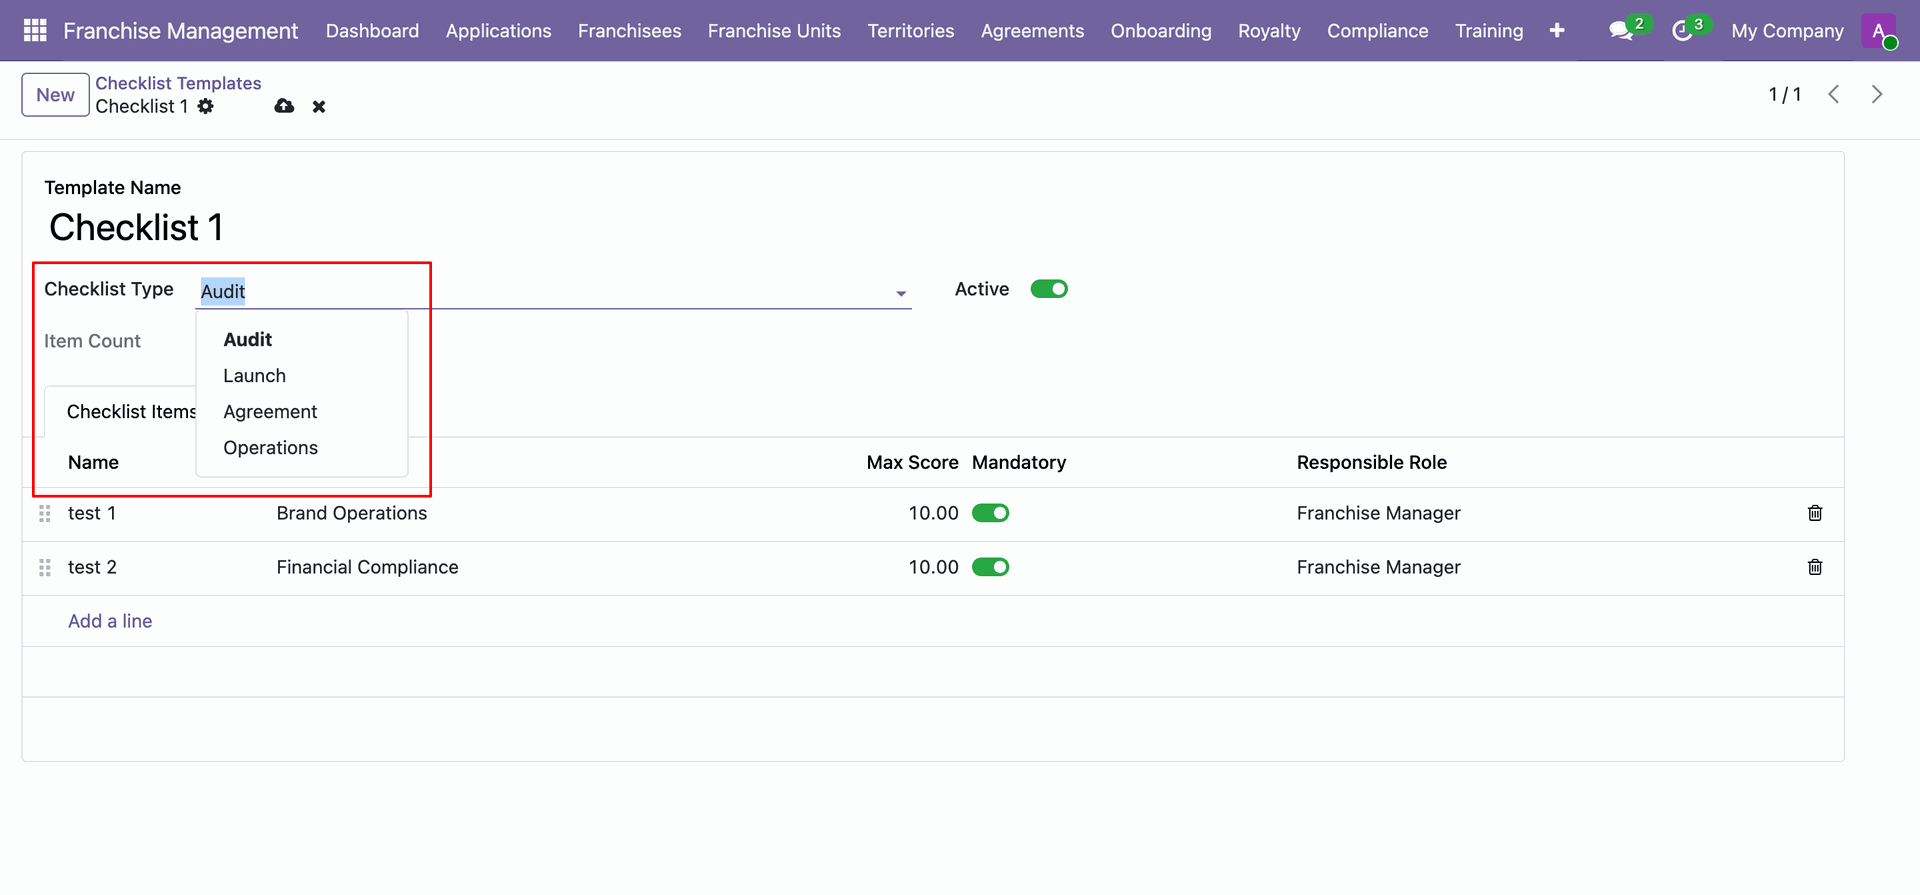The image size is (1920, 895).
Task: Toggle Mandatory for test 2
Action: [x=990, y=567]
